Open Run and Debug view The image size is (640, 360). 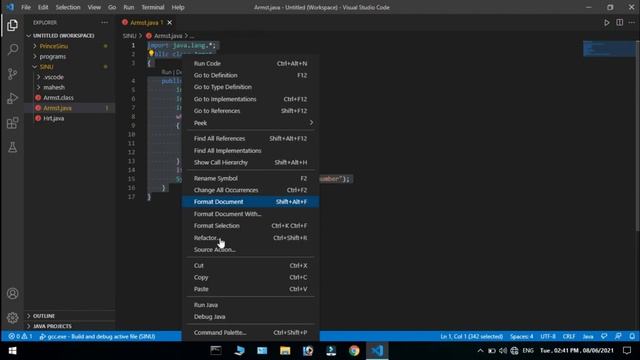click(x=13, y=98)
